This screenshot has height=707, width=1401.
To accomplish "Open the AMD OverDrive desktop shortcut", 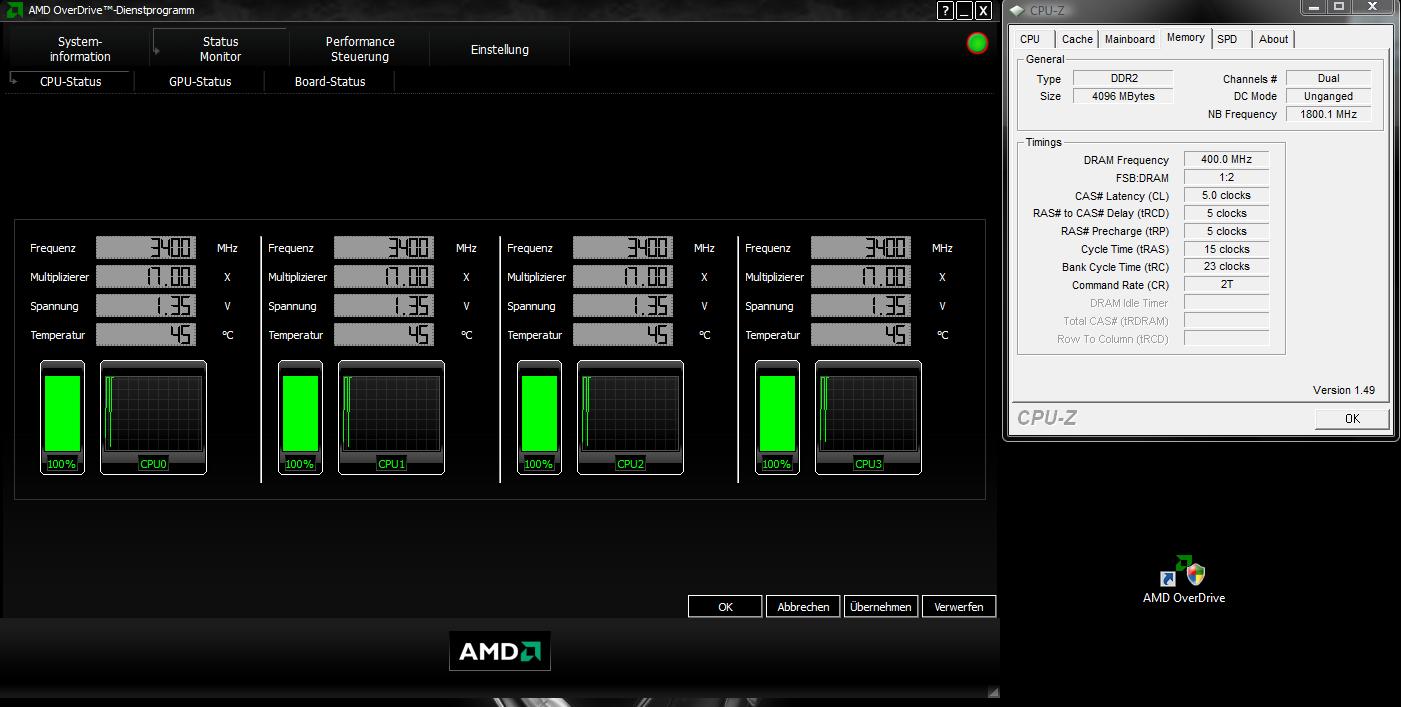I will pos(1184,580).
